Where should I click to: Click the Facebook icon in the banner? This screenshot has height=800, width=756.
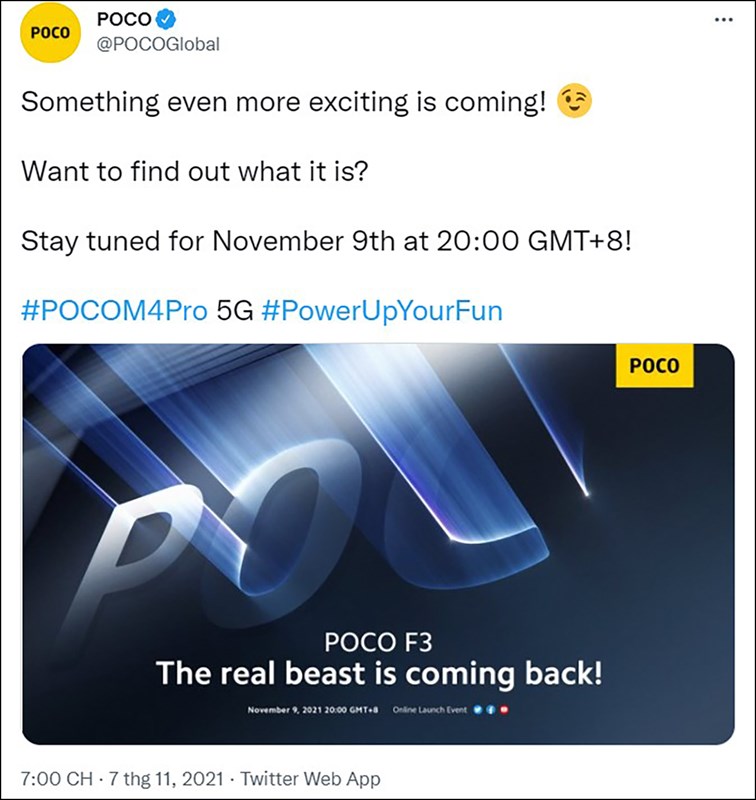pos(493,710)
